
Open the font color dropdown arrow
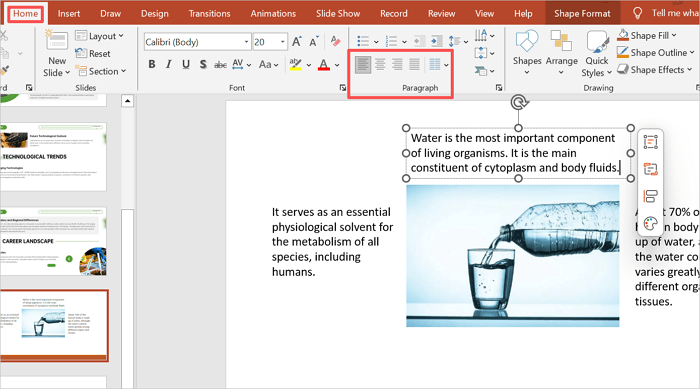click(337, 65)
